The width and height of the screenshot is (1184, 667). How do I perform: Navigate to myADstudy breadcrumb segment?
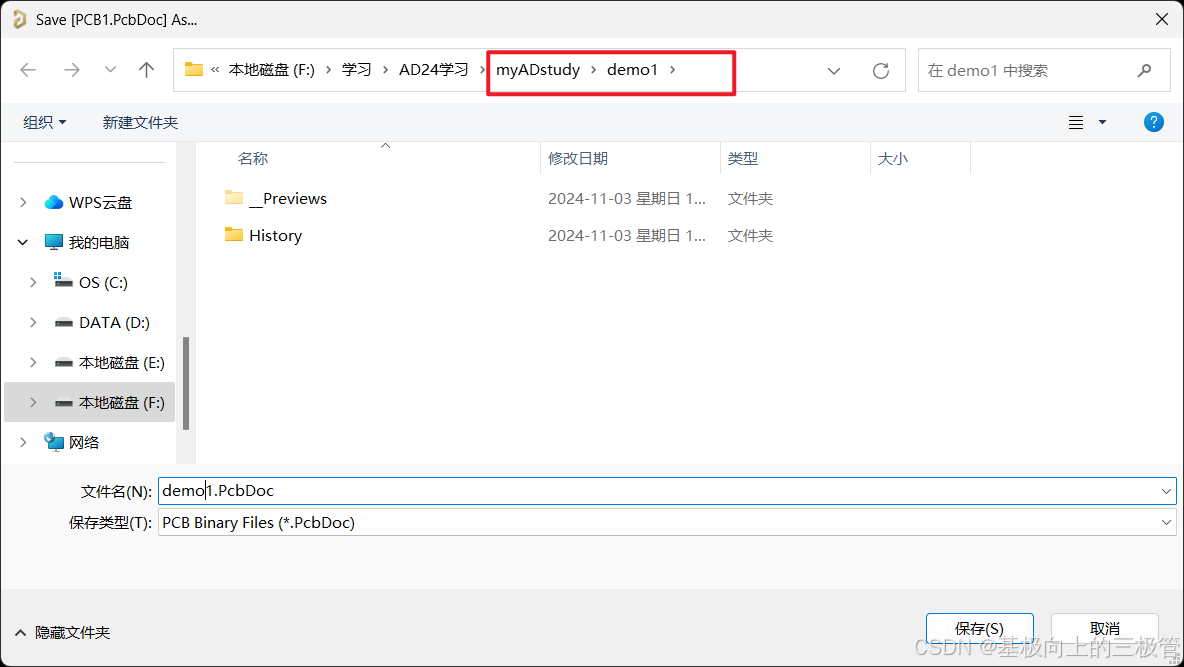point(538,69)
